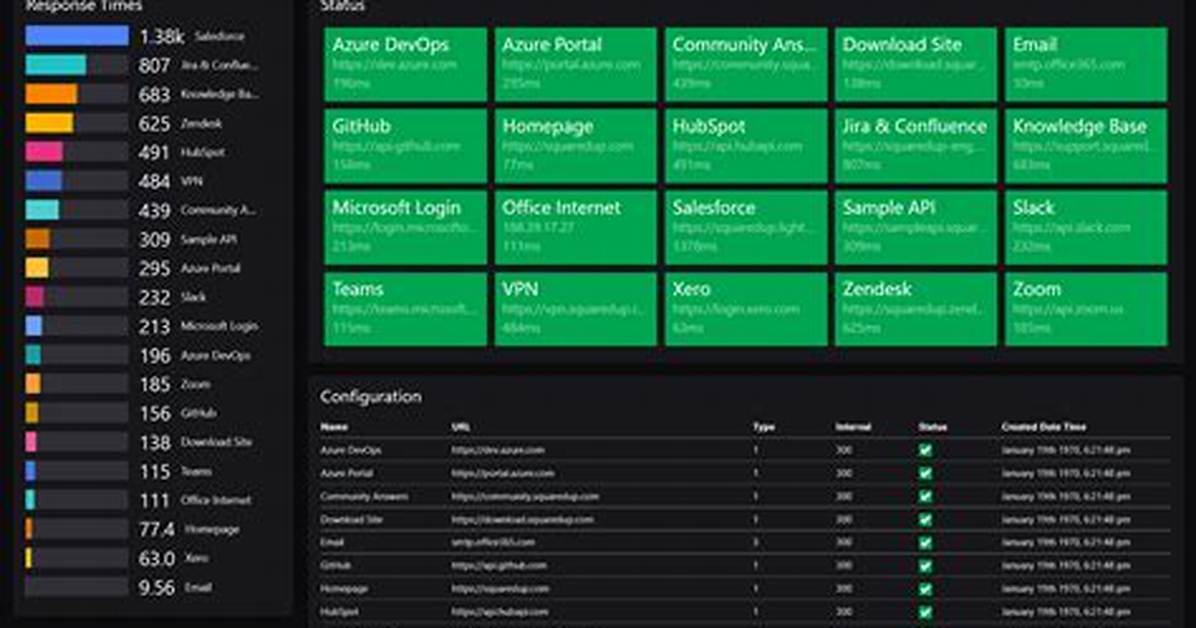Image resolution: width=1196 pixels, height=628 pixels.
Task: Click the 115 value beside Teams
Action: [x=155, y=471]
